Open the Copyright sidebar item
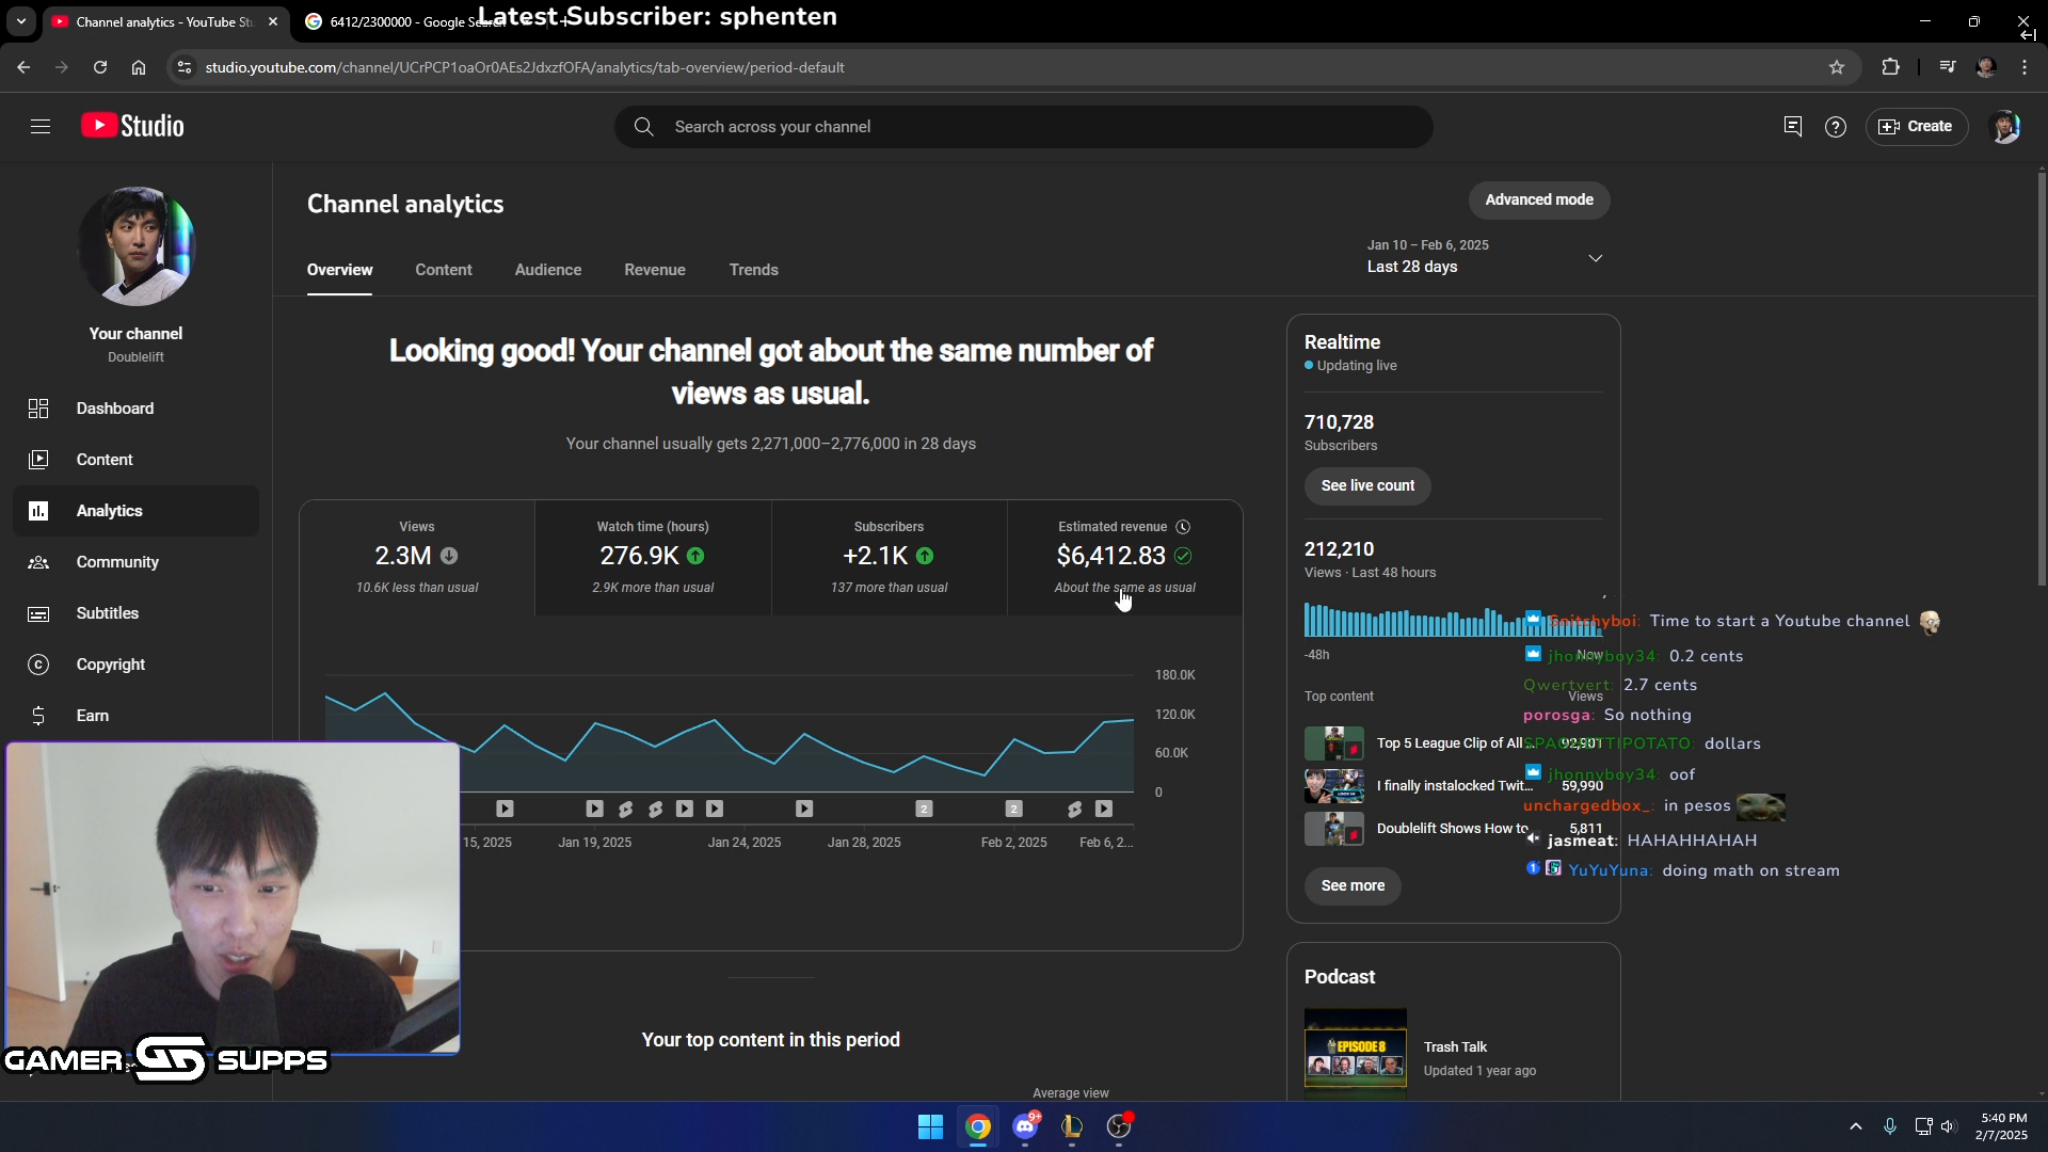2048x1152 pixels. pos(110,664)
